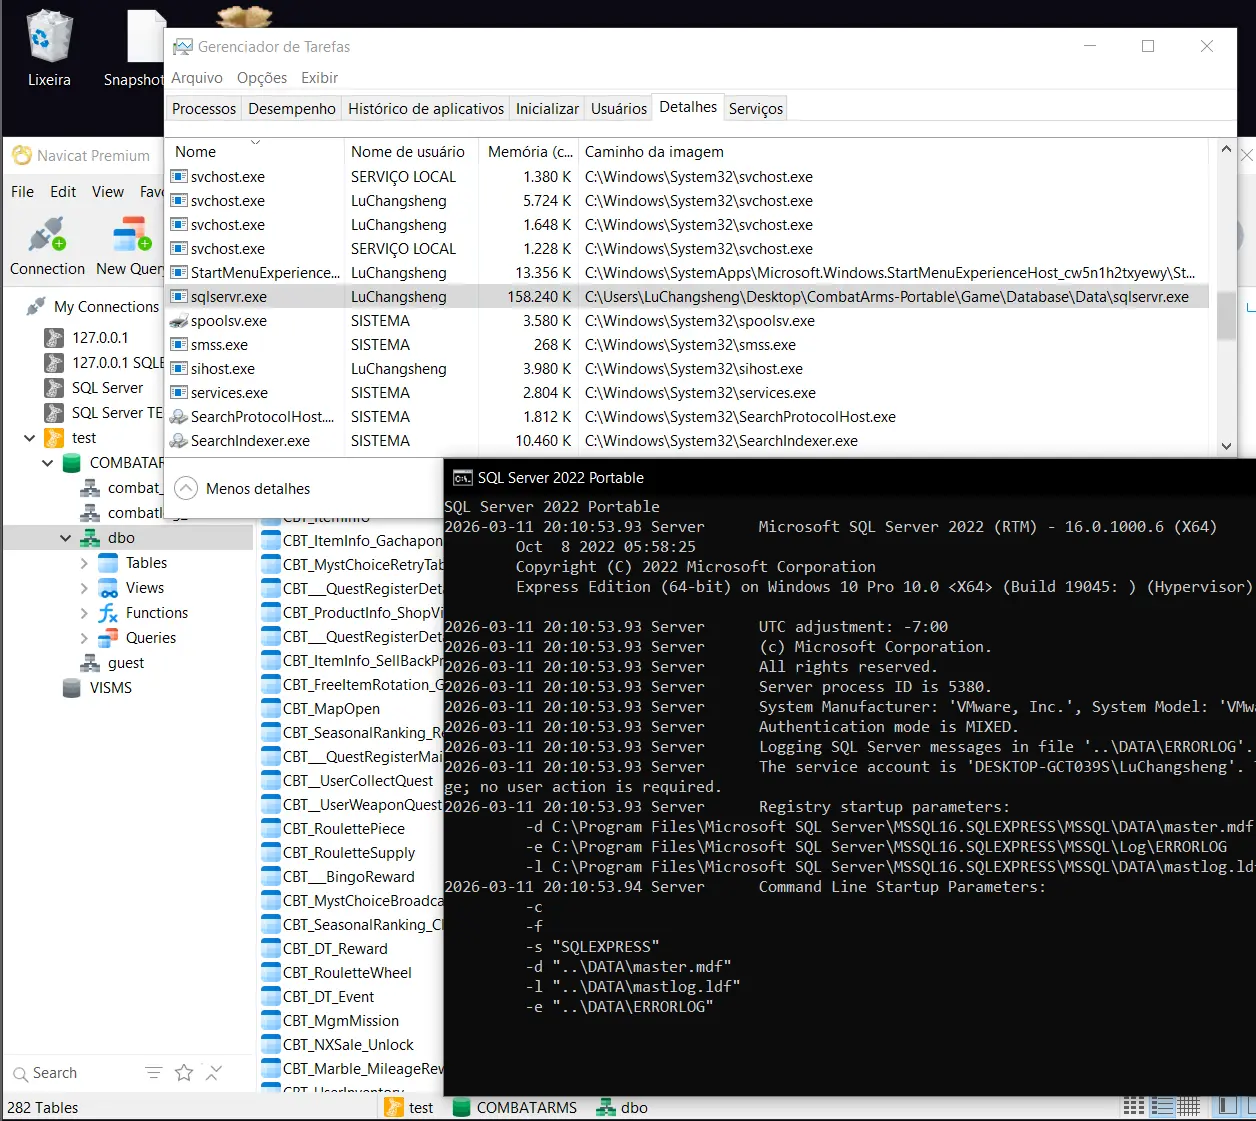This screenshot has width=1256, height=1121.
Task: Select the Queries node in Navicat tree
Action: [x=150, y=638]
